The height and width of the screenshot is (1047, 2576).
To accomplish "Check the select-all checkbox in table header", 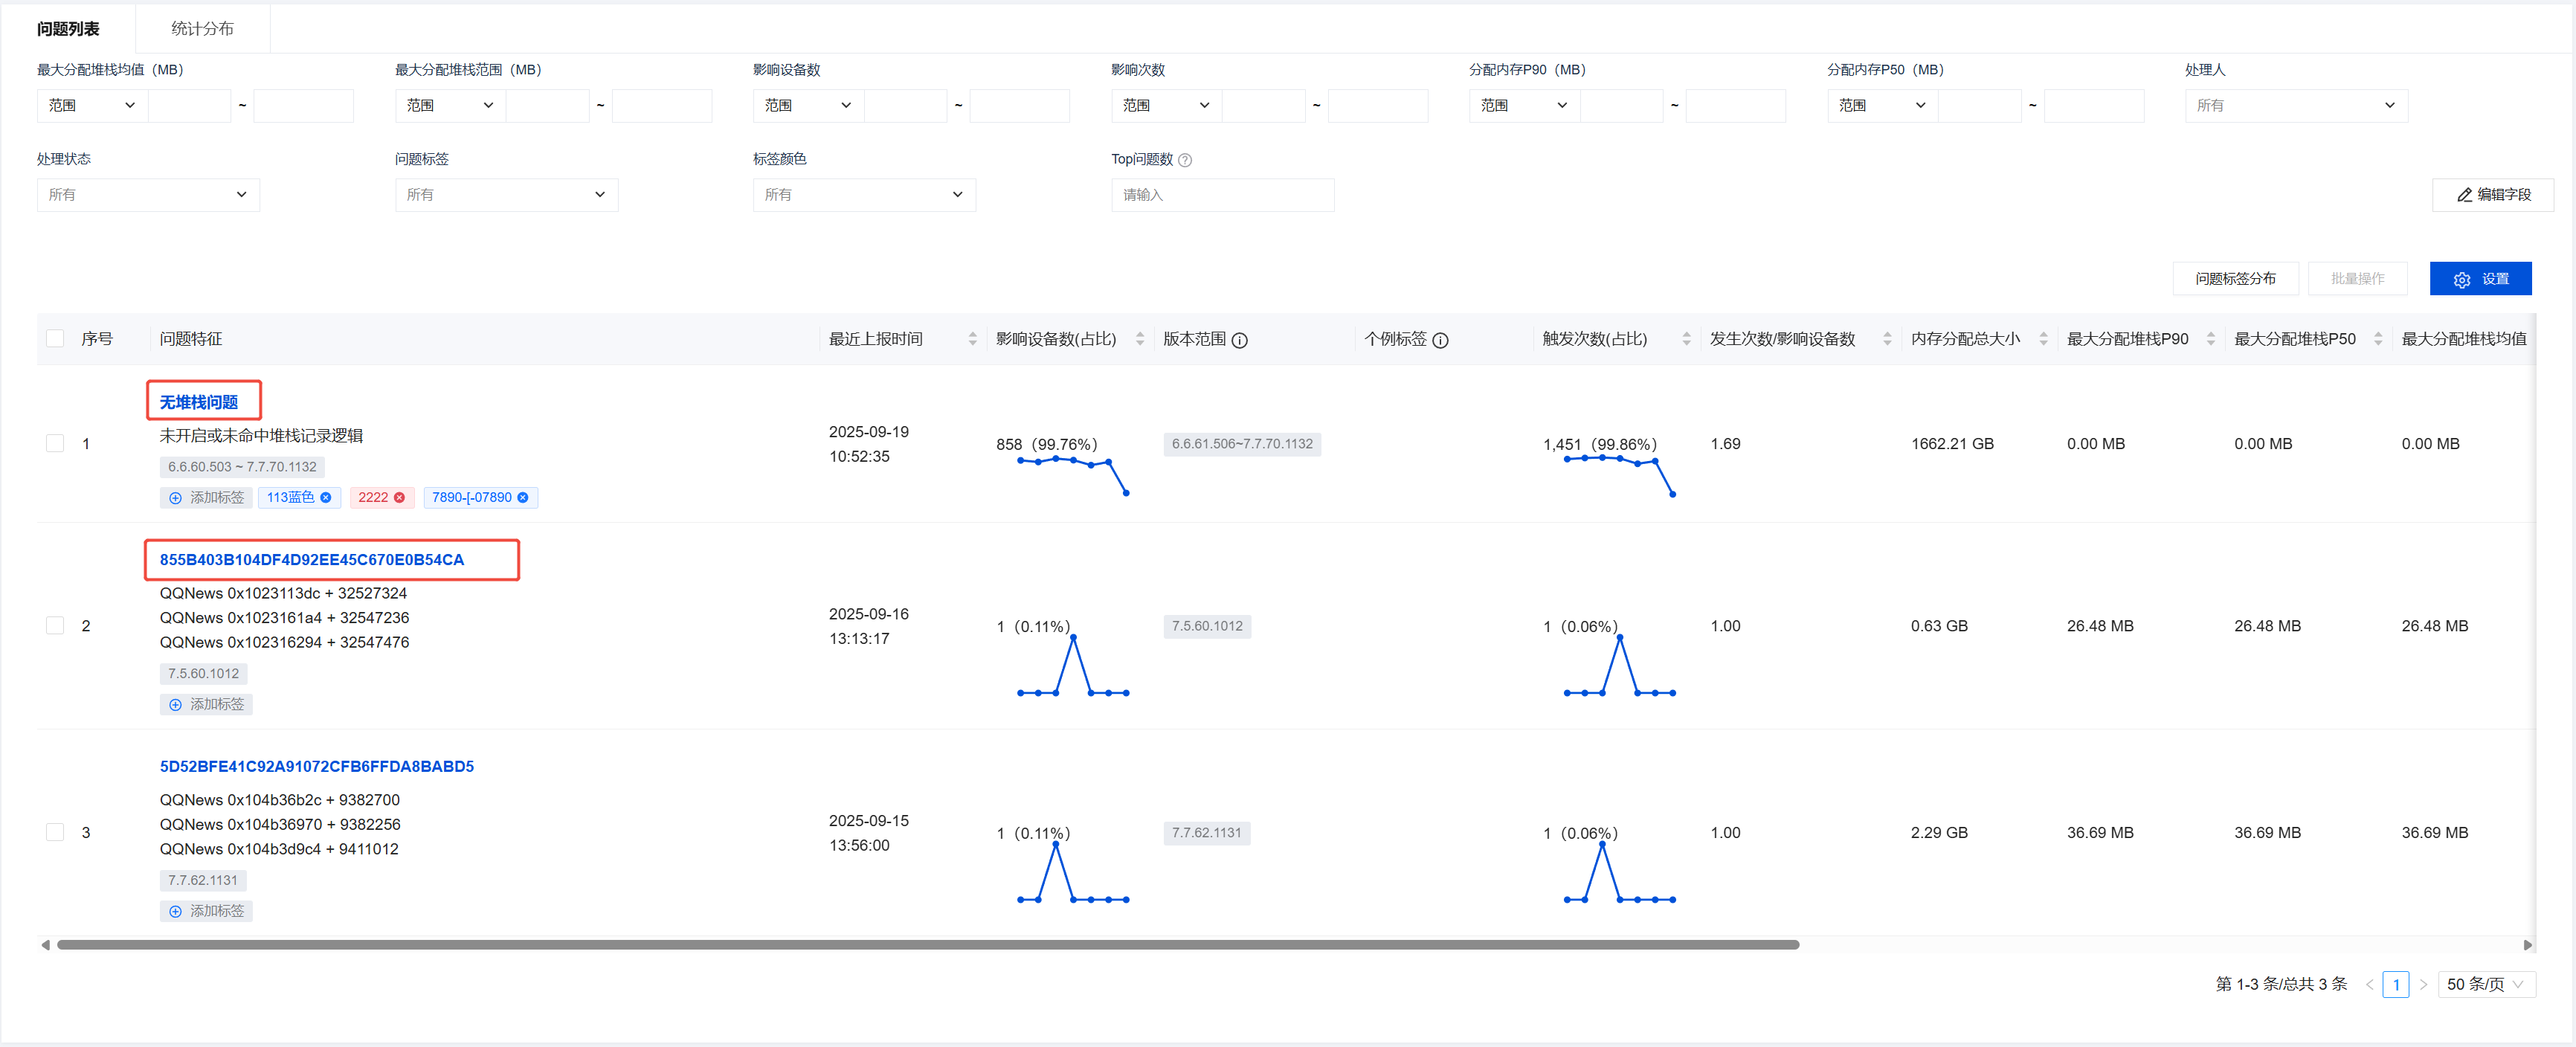I will (55, 339).
